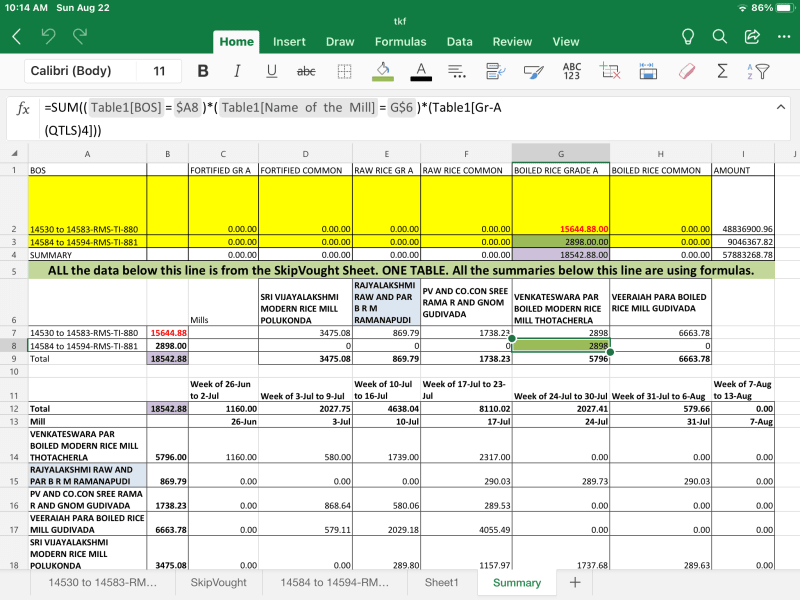Add a new sheet with plus
Viewport: 800px width, 600px height.
(575, 583)
